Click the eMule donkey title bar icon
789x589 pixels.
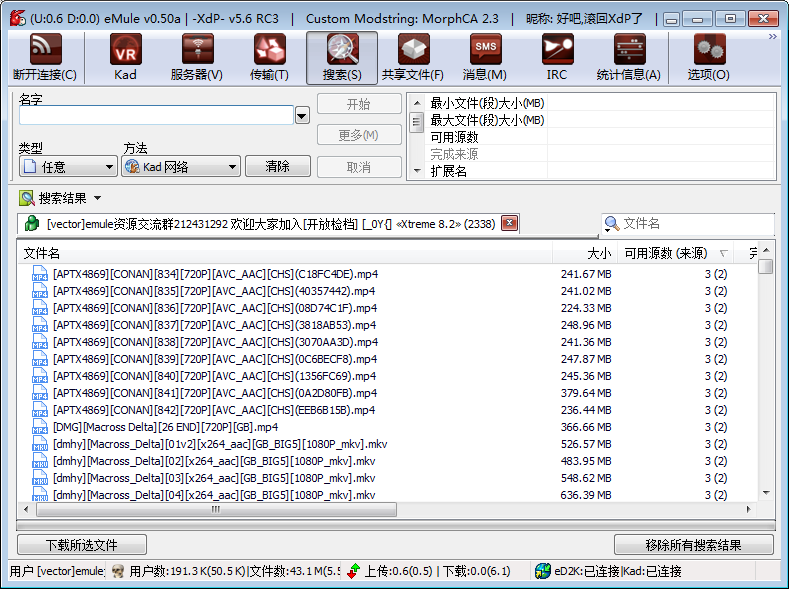[x=18, y=19]
